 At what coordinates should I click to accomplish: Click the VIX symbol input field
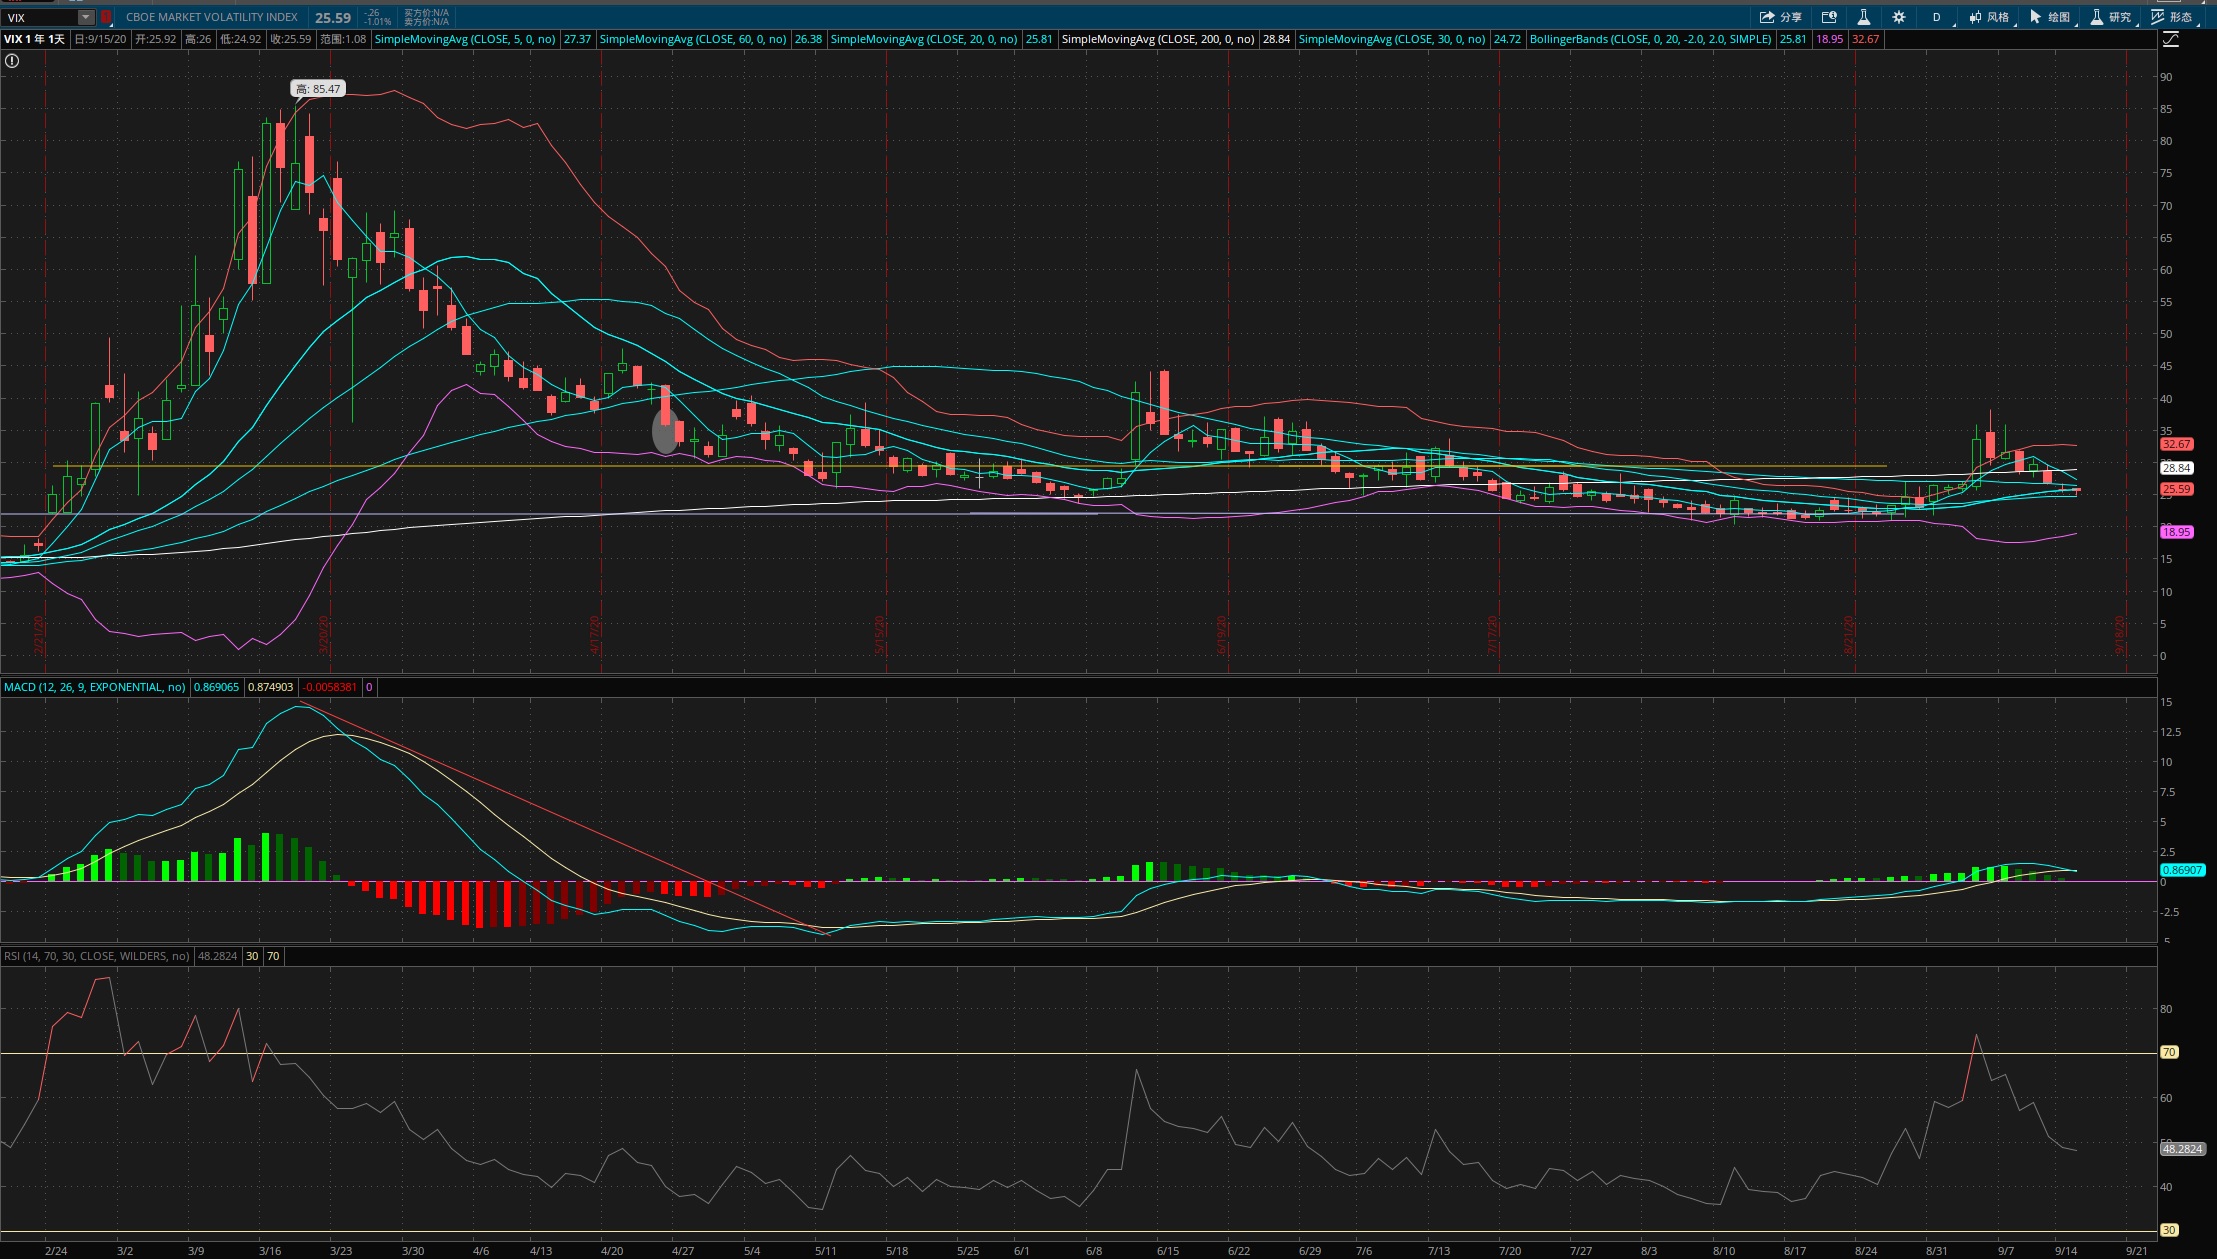(40, 17)
